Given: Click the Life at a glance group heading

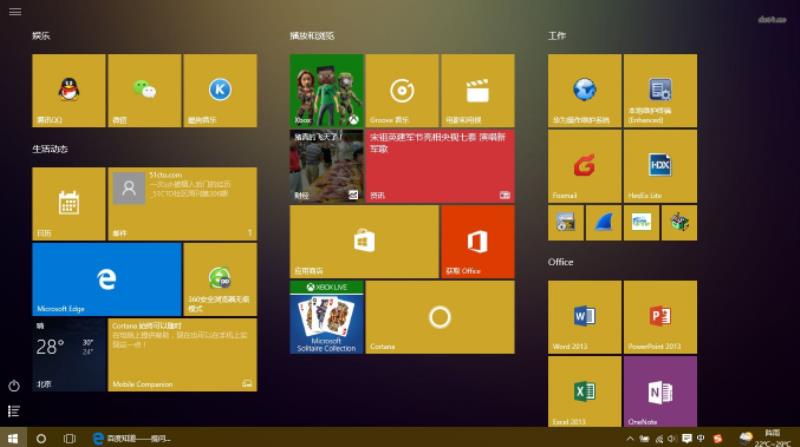Looking at the screenshot, I should click(50, 149).
